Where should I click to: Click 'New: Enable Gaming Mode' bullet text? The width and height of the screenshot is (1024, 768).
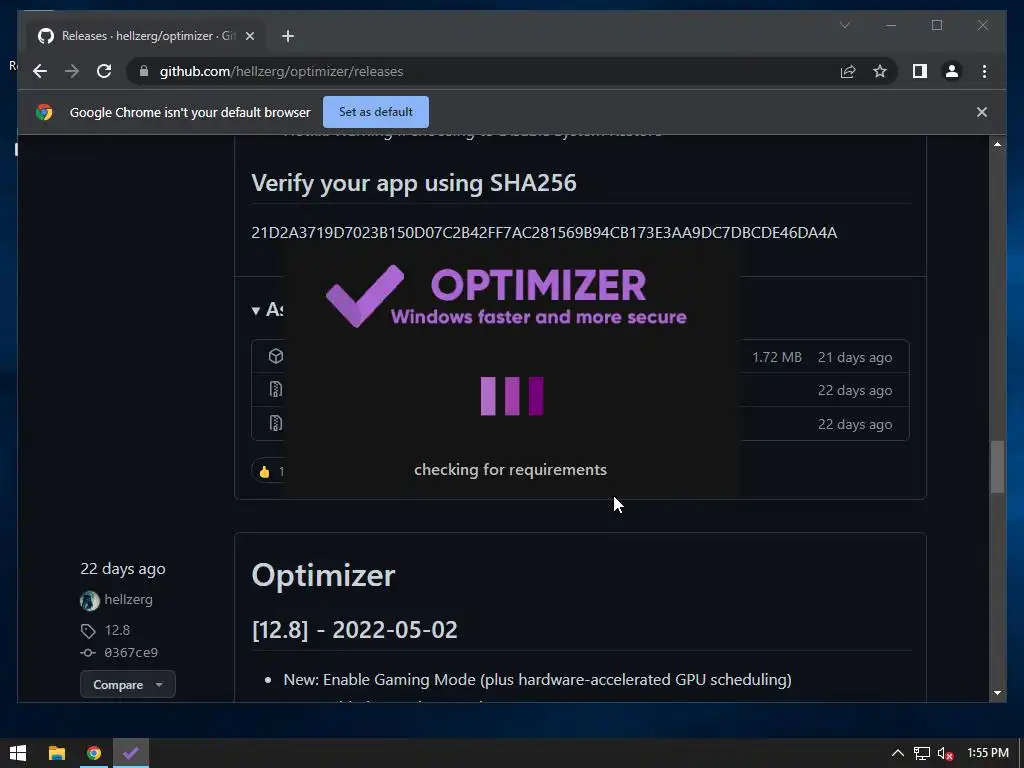point(537,679)
